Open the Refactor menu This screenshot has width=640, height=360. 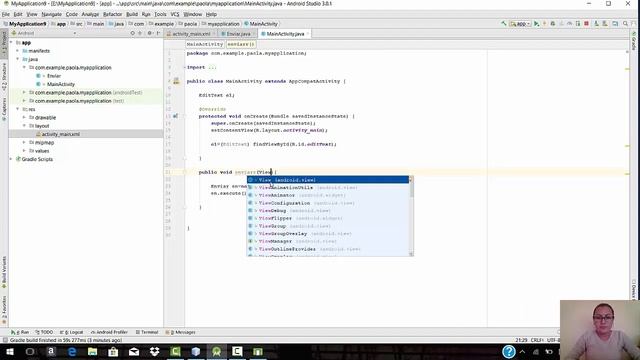[112, 14]
